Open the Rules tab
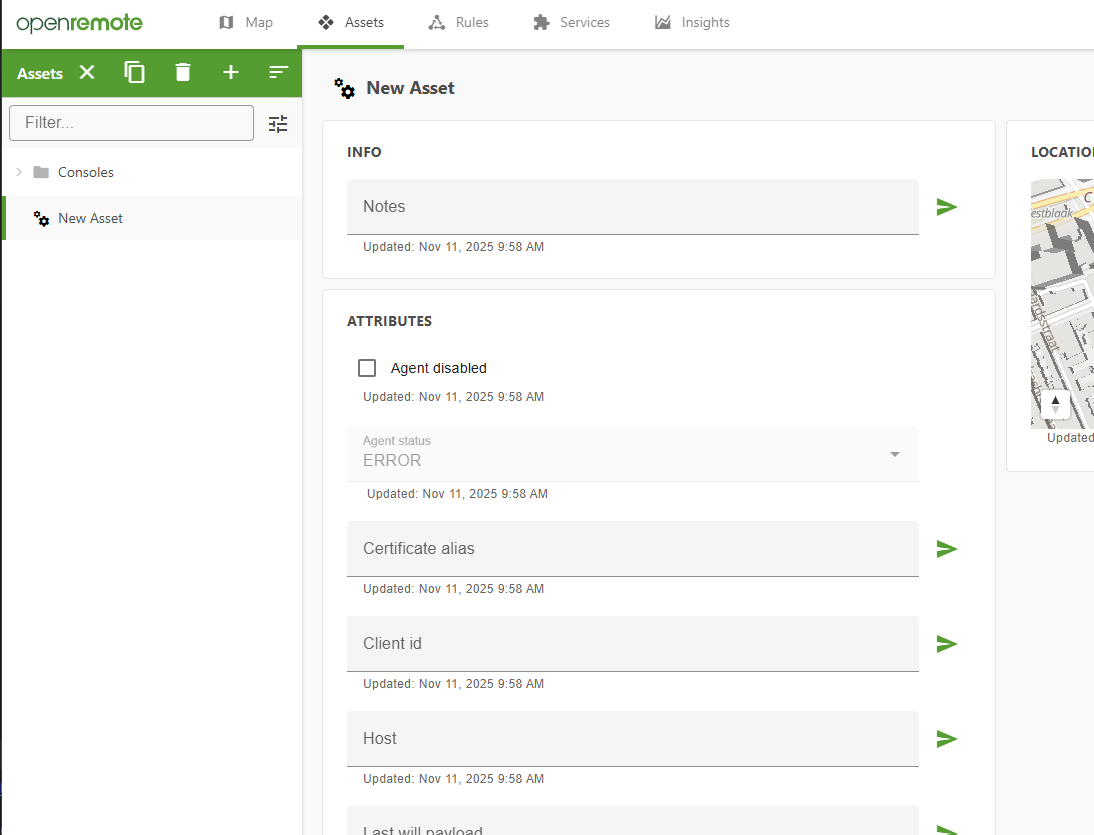The height and width of the screenshot is (835, 1094). pos(458,22)
